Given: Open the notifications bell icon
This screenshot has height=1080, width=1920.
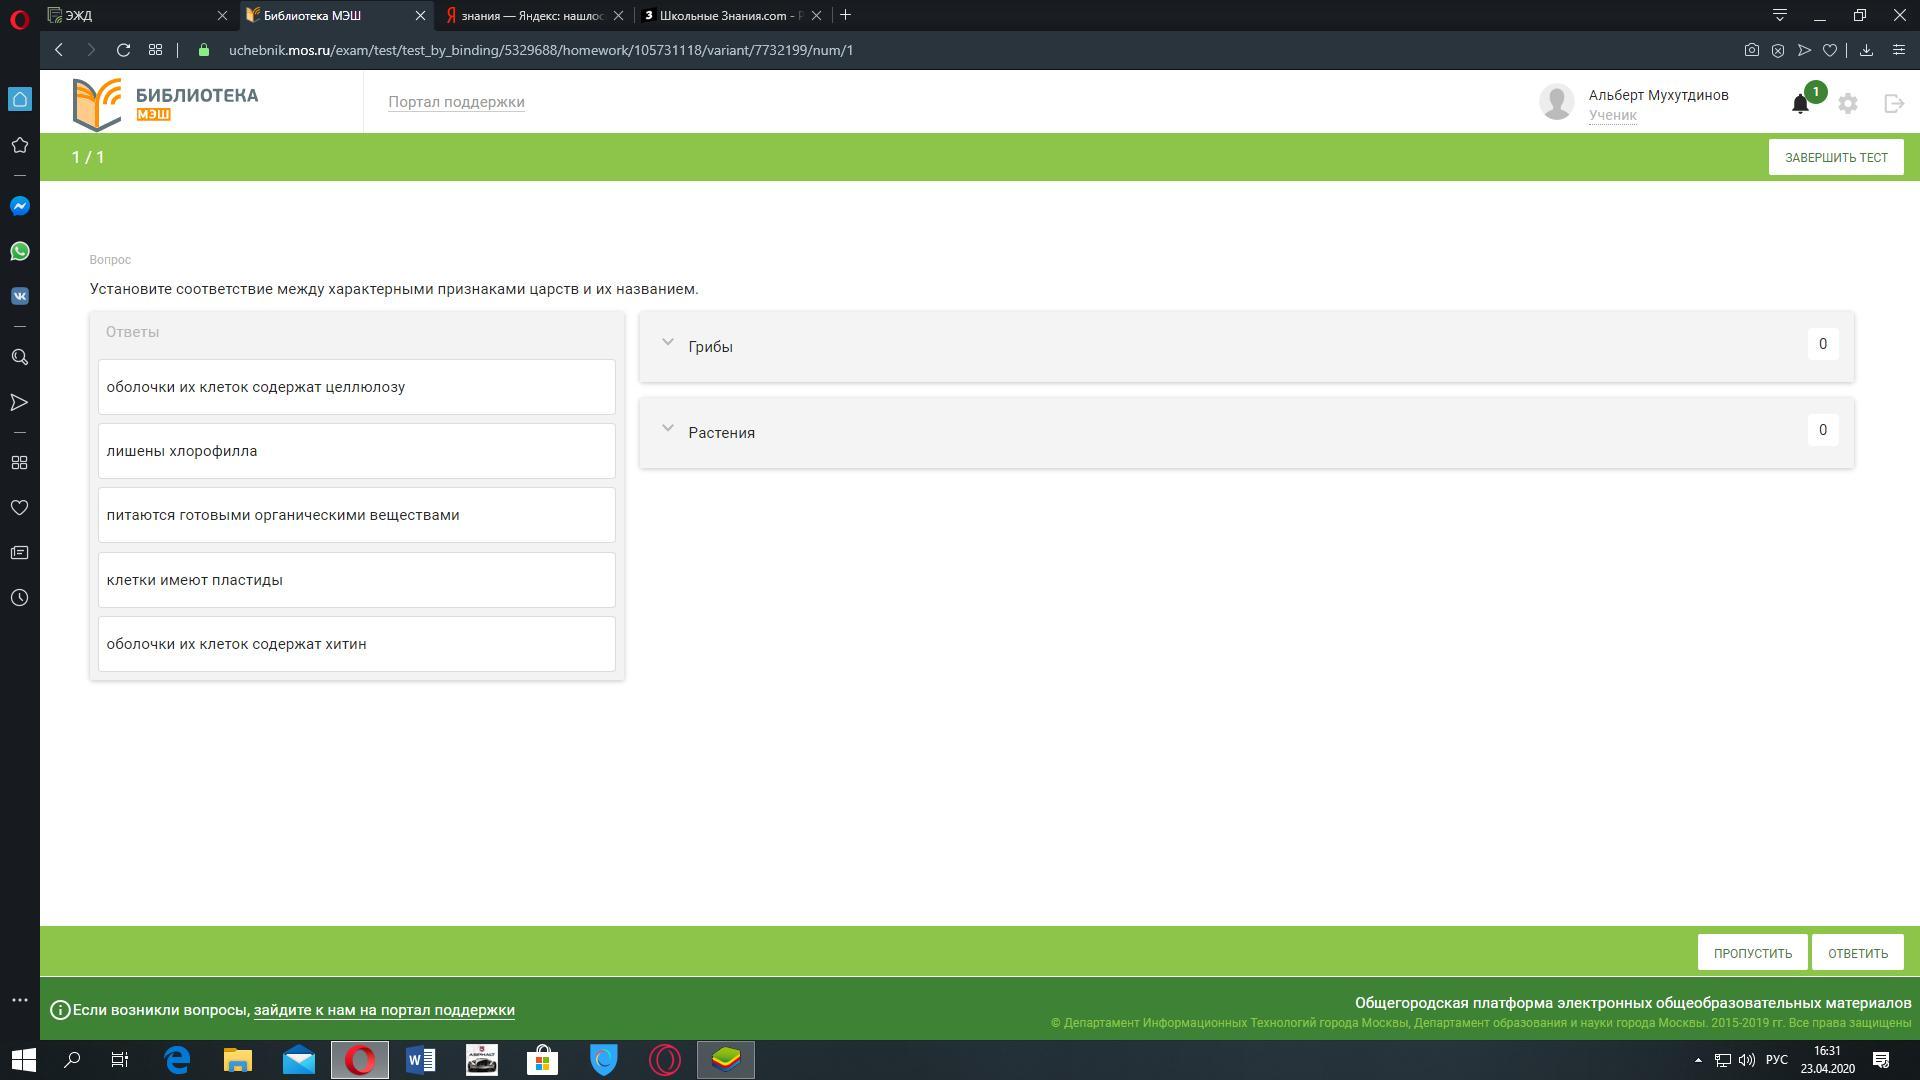Looking at the screenshot, I should click(x=1800, y=104).
